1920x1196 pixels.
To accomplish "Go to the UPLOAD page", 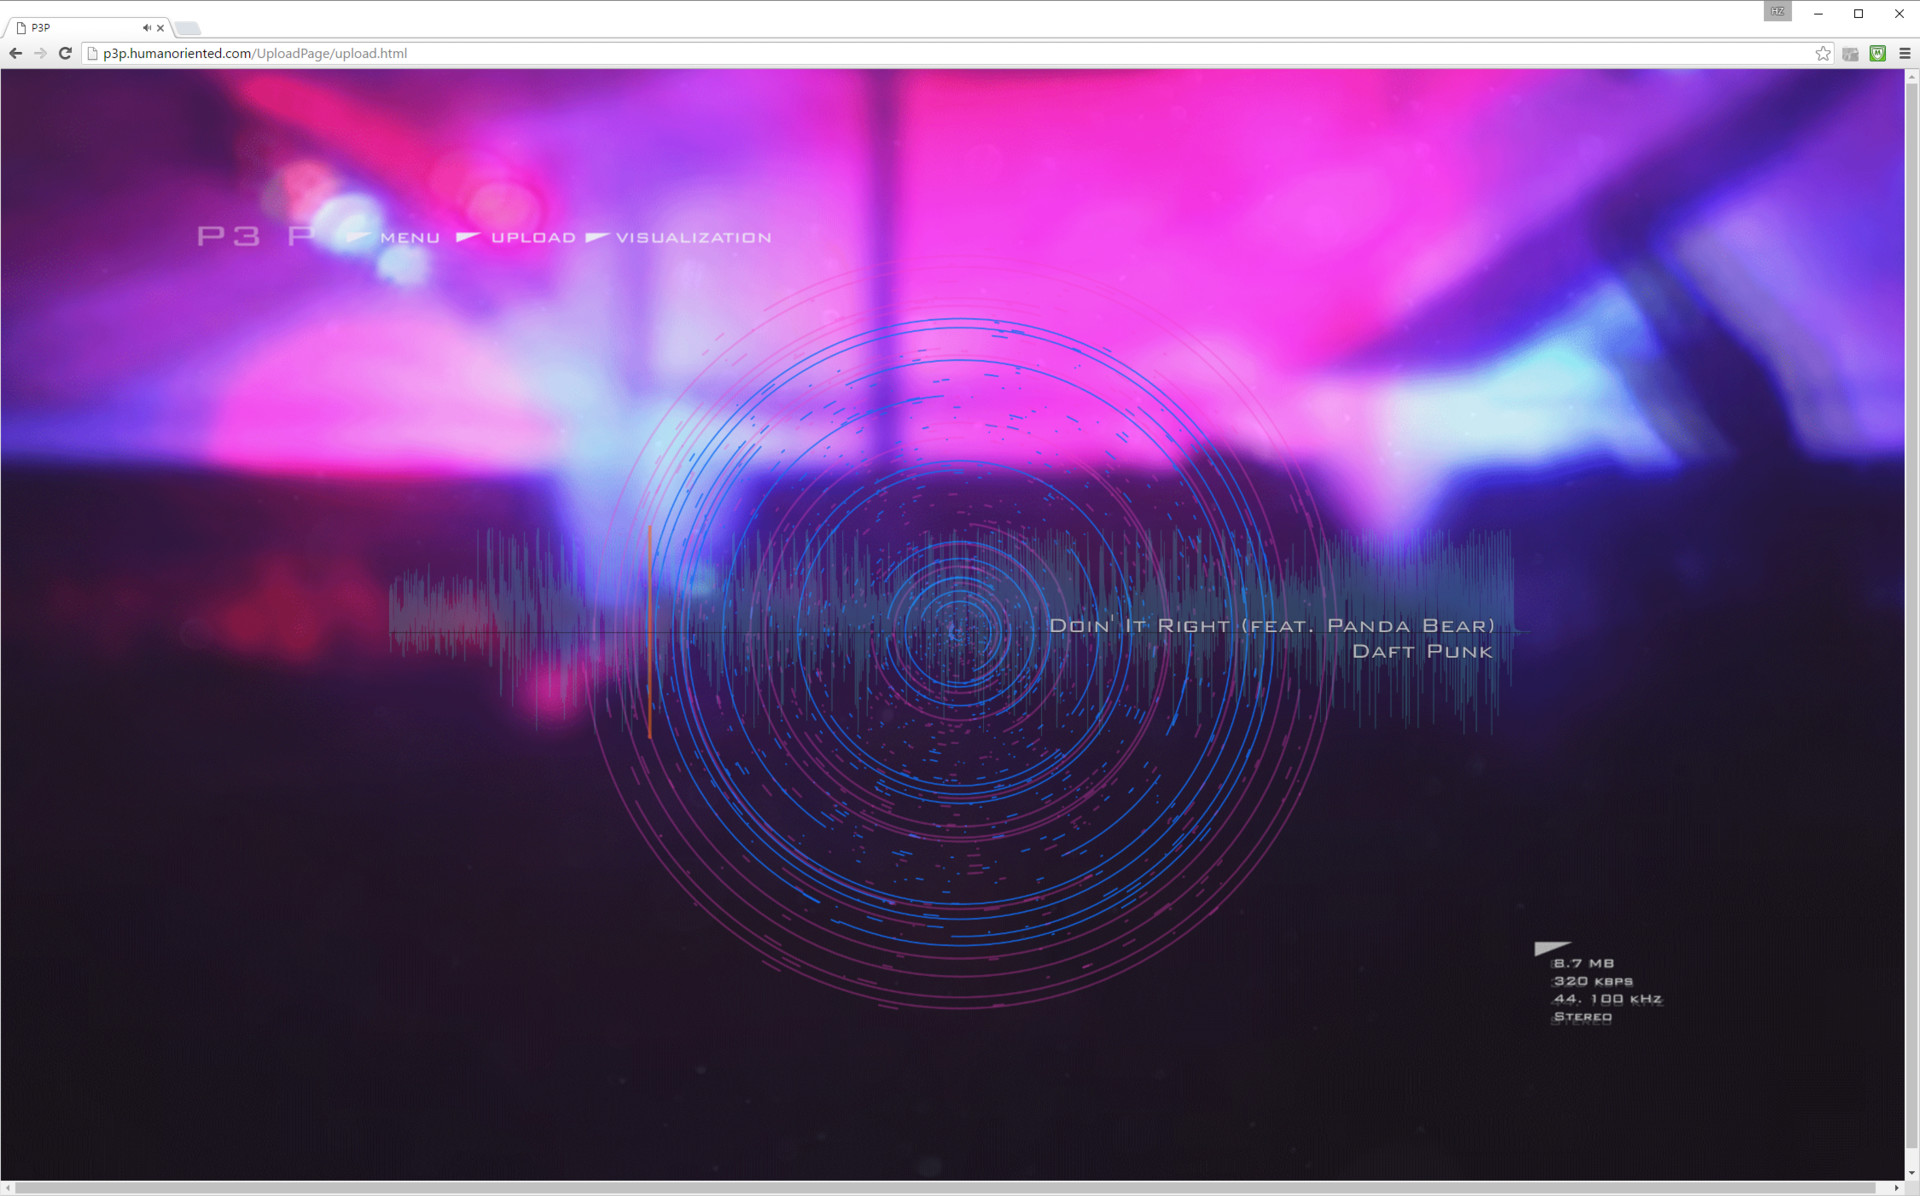I will click(x=532, y=237).
